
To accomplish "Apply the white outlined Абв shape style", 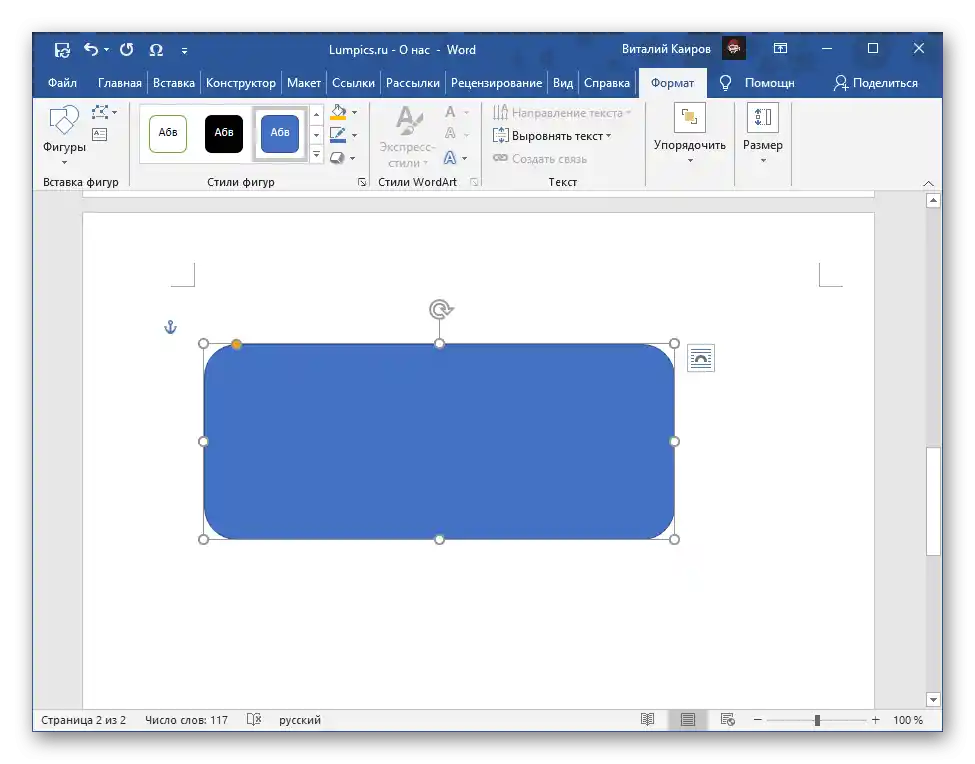I will [168, 133].
